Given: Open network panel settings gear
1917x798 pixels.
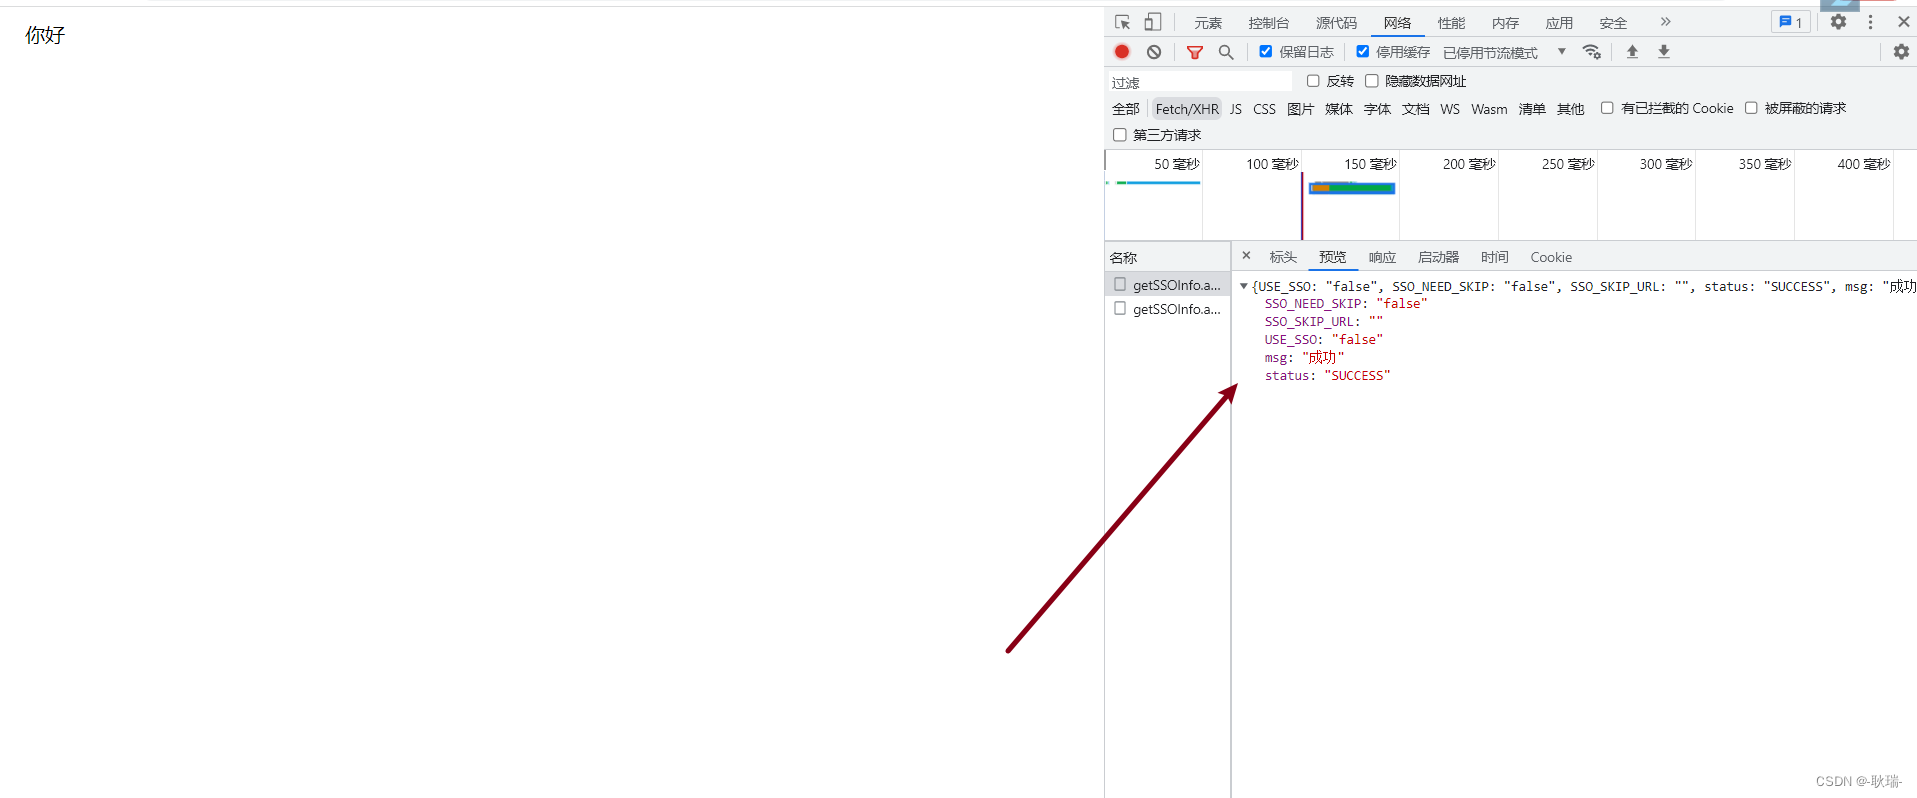Looking at the screenshot, I should pyautogui.click(x=1901, y=52).
